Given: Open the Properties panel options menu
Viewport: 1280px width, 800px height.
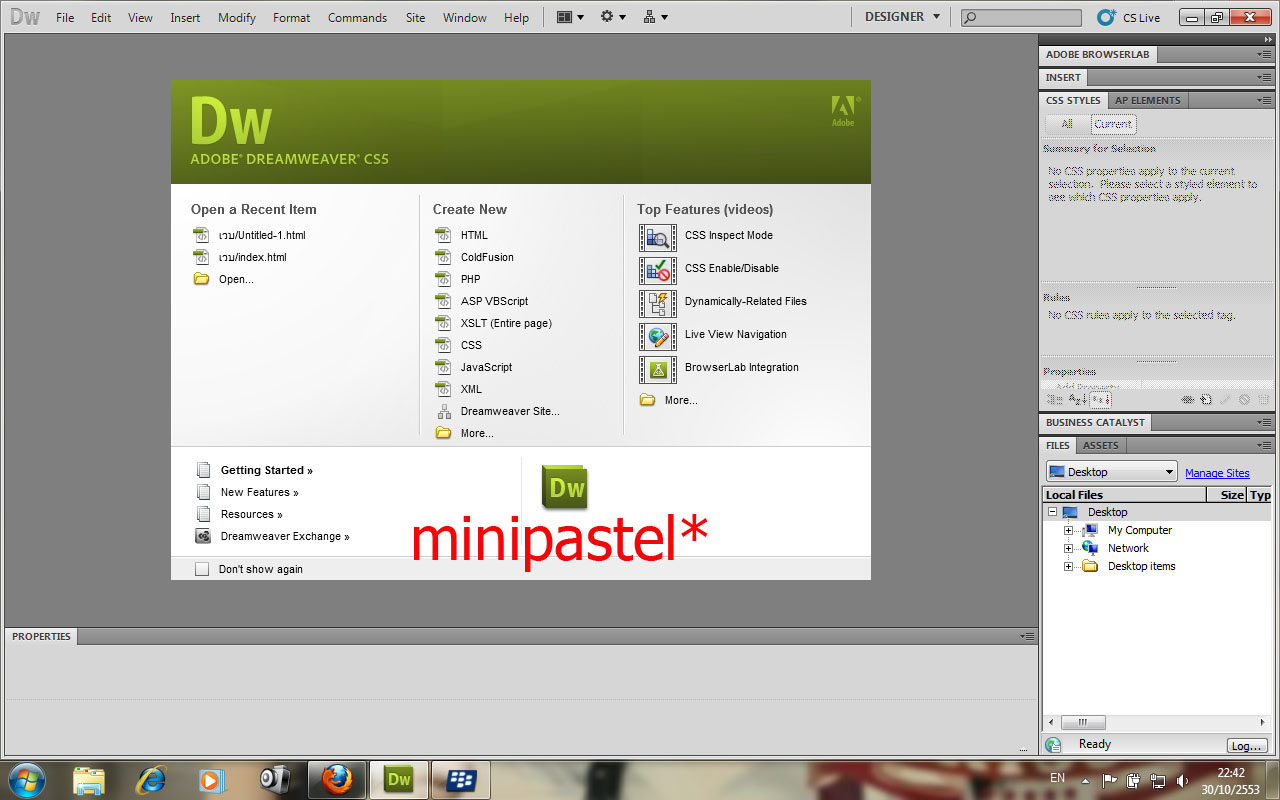Looking at the screenshot, I should 1027,636.
